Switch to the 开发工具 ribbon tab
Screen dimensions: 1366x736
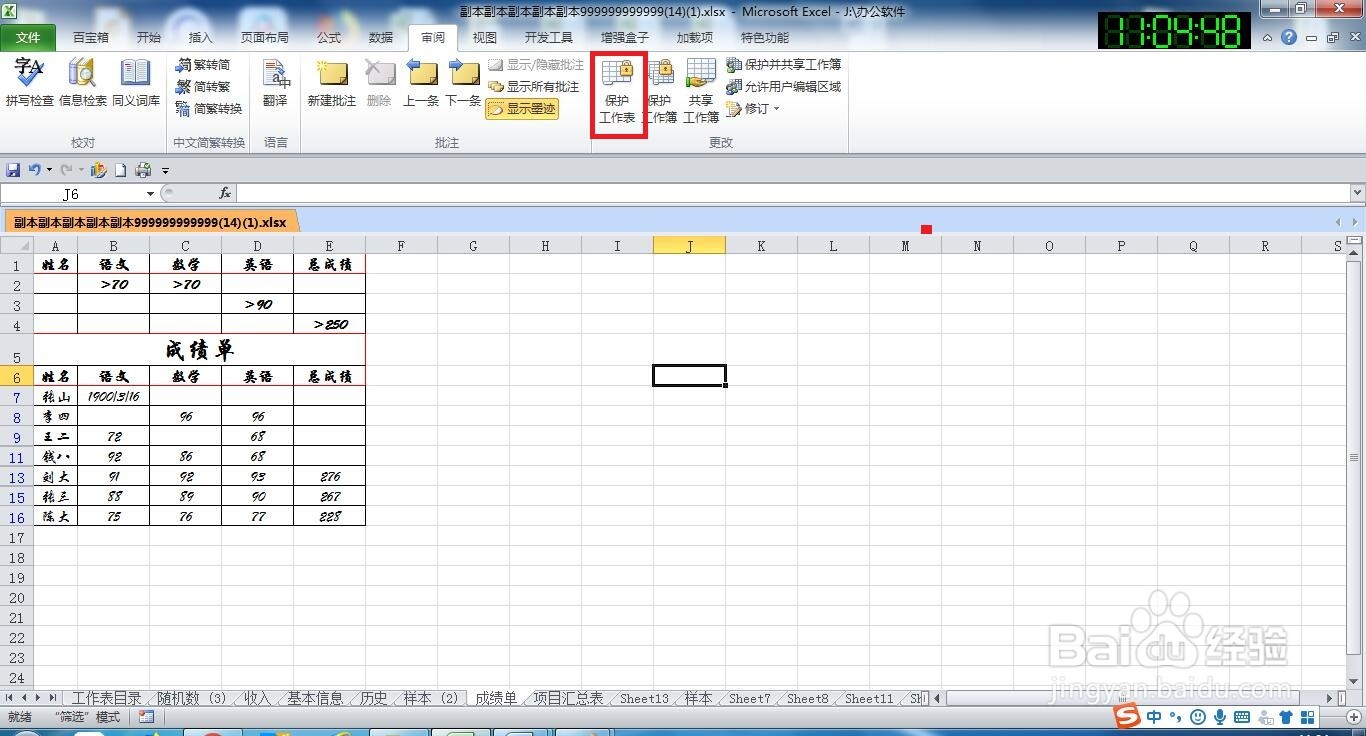tap(549, 38)
